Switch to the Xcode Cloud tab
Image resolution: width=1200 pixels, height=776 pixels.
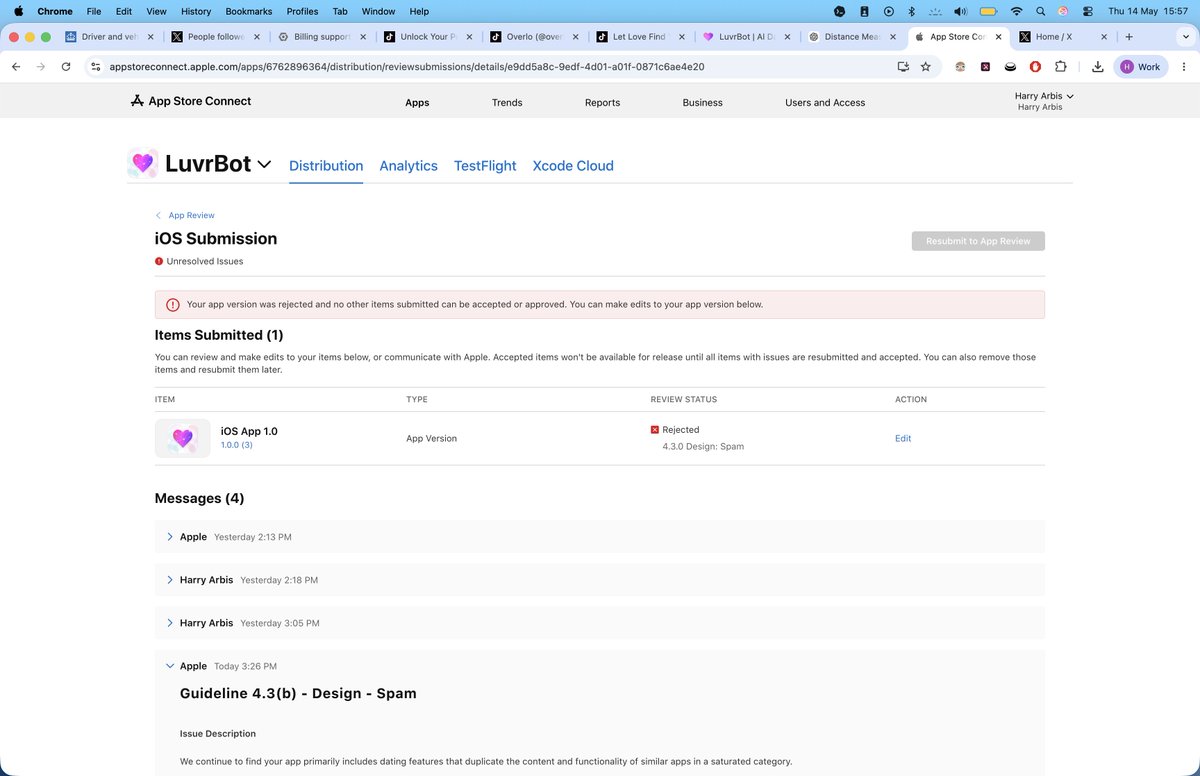click(x=573, y=166)
